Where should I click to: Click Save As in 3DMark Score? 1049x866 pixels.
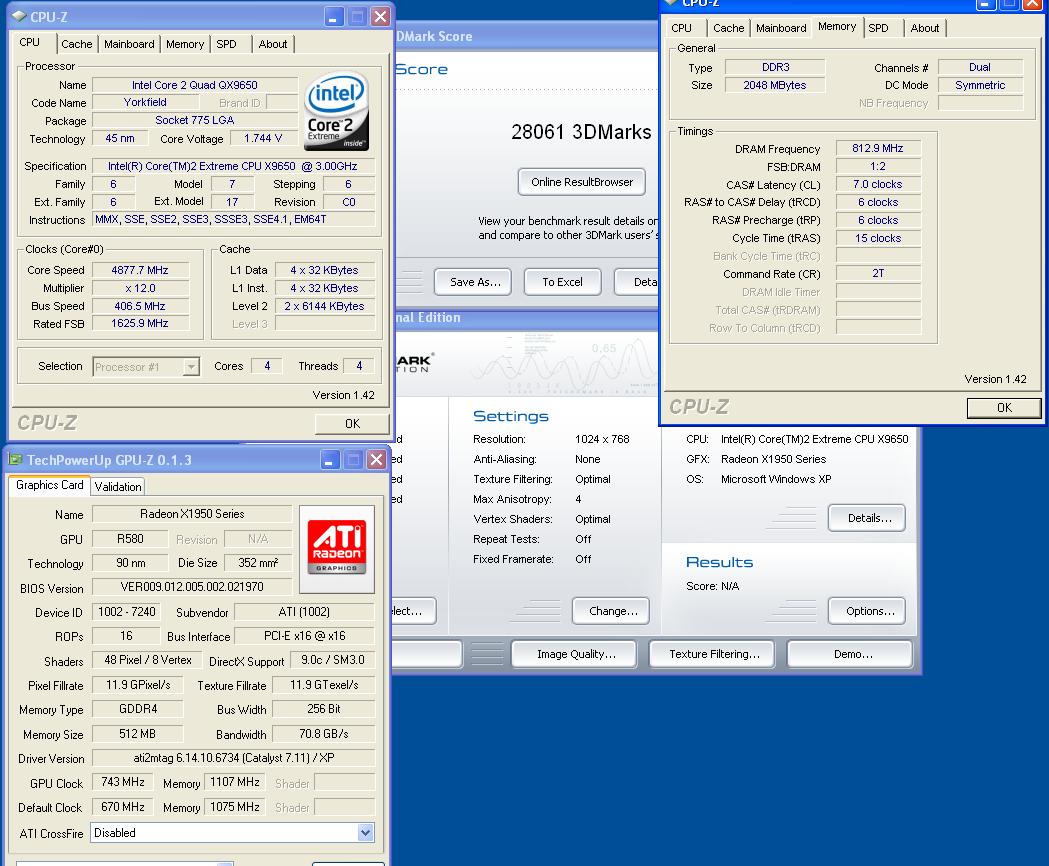pos(473,282)
